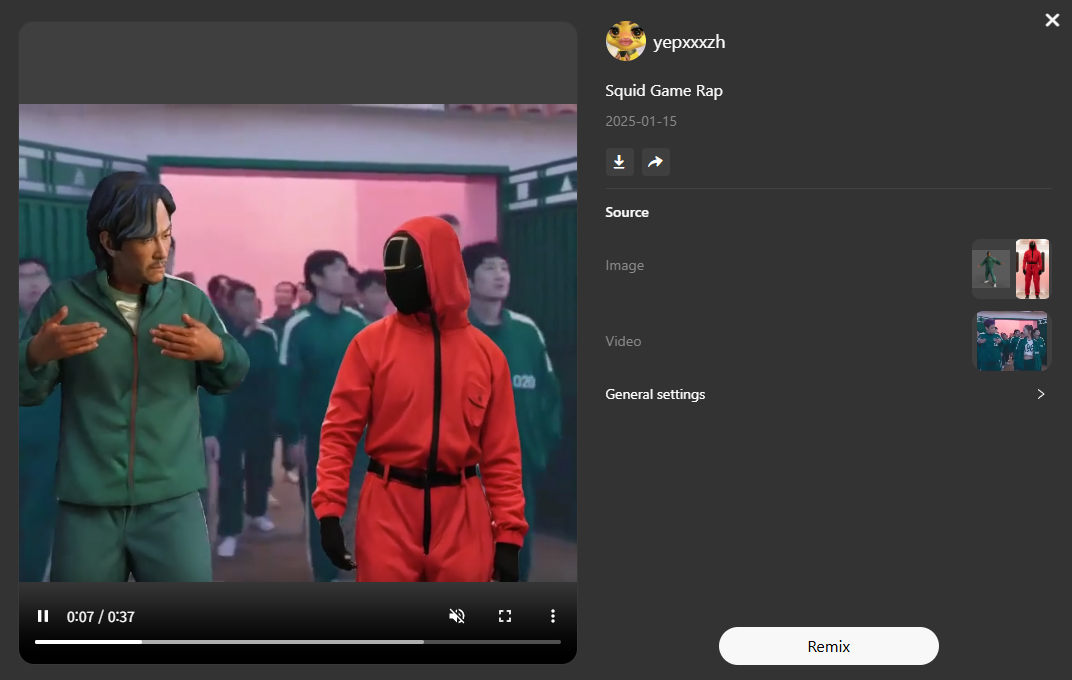The width and height of the screenshot is (1072, 680).
Task: Click the date 2025-01-15
Action: [x=641, y=121]
